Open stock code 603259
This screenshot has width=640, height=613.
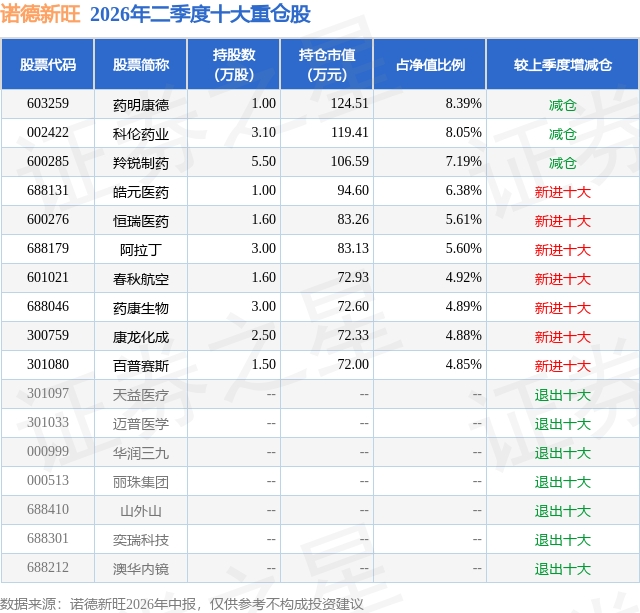(x=48, y=104)
